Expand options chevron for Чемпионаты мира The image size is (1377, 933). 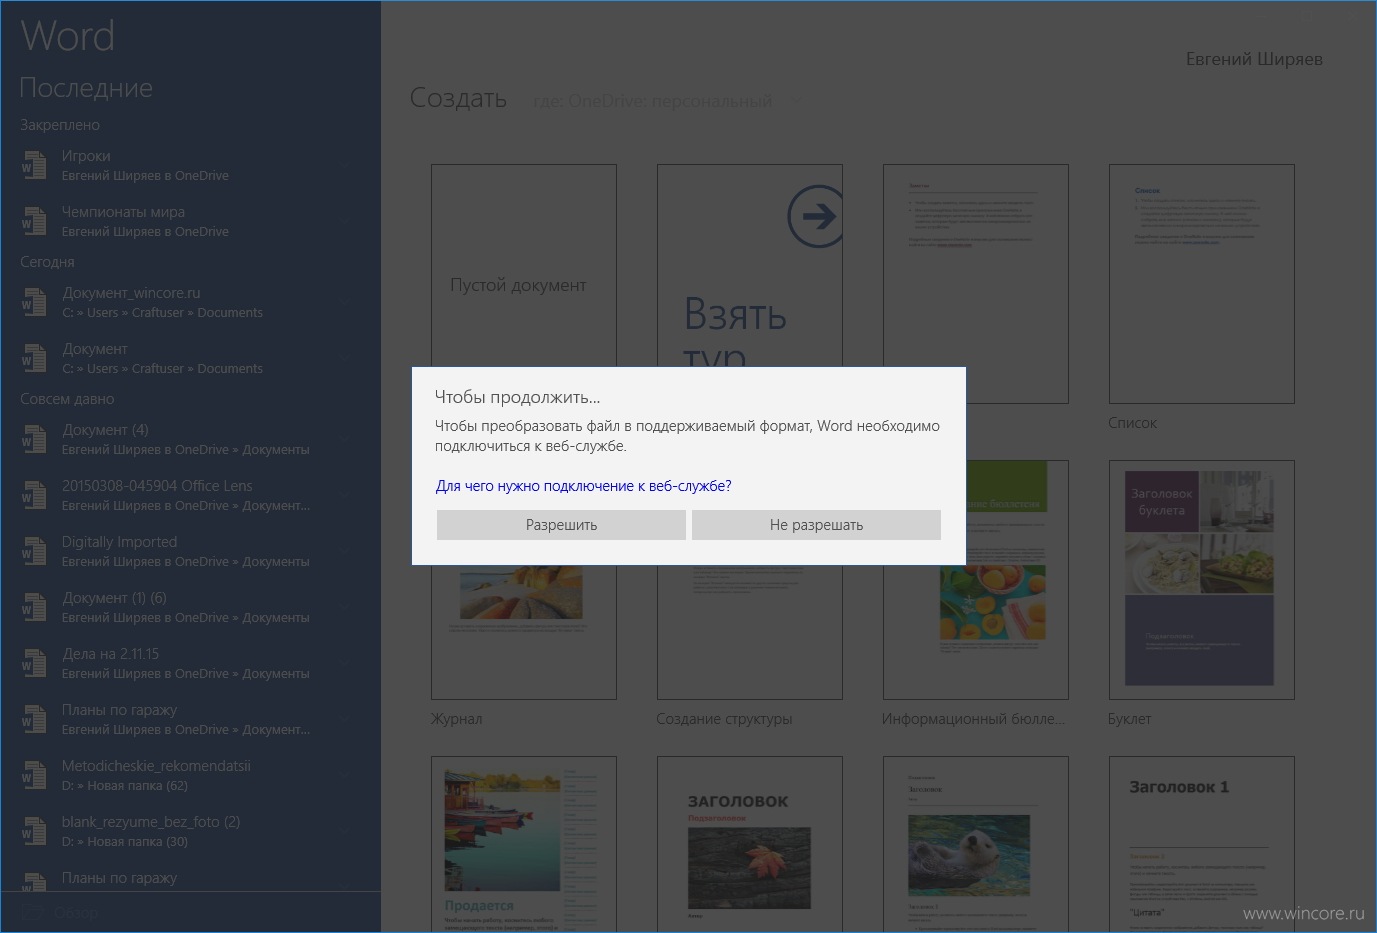(x=343, y=221)
